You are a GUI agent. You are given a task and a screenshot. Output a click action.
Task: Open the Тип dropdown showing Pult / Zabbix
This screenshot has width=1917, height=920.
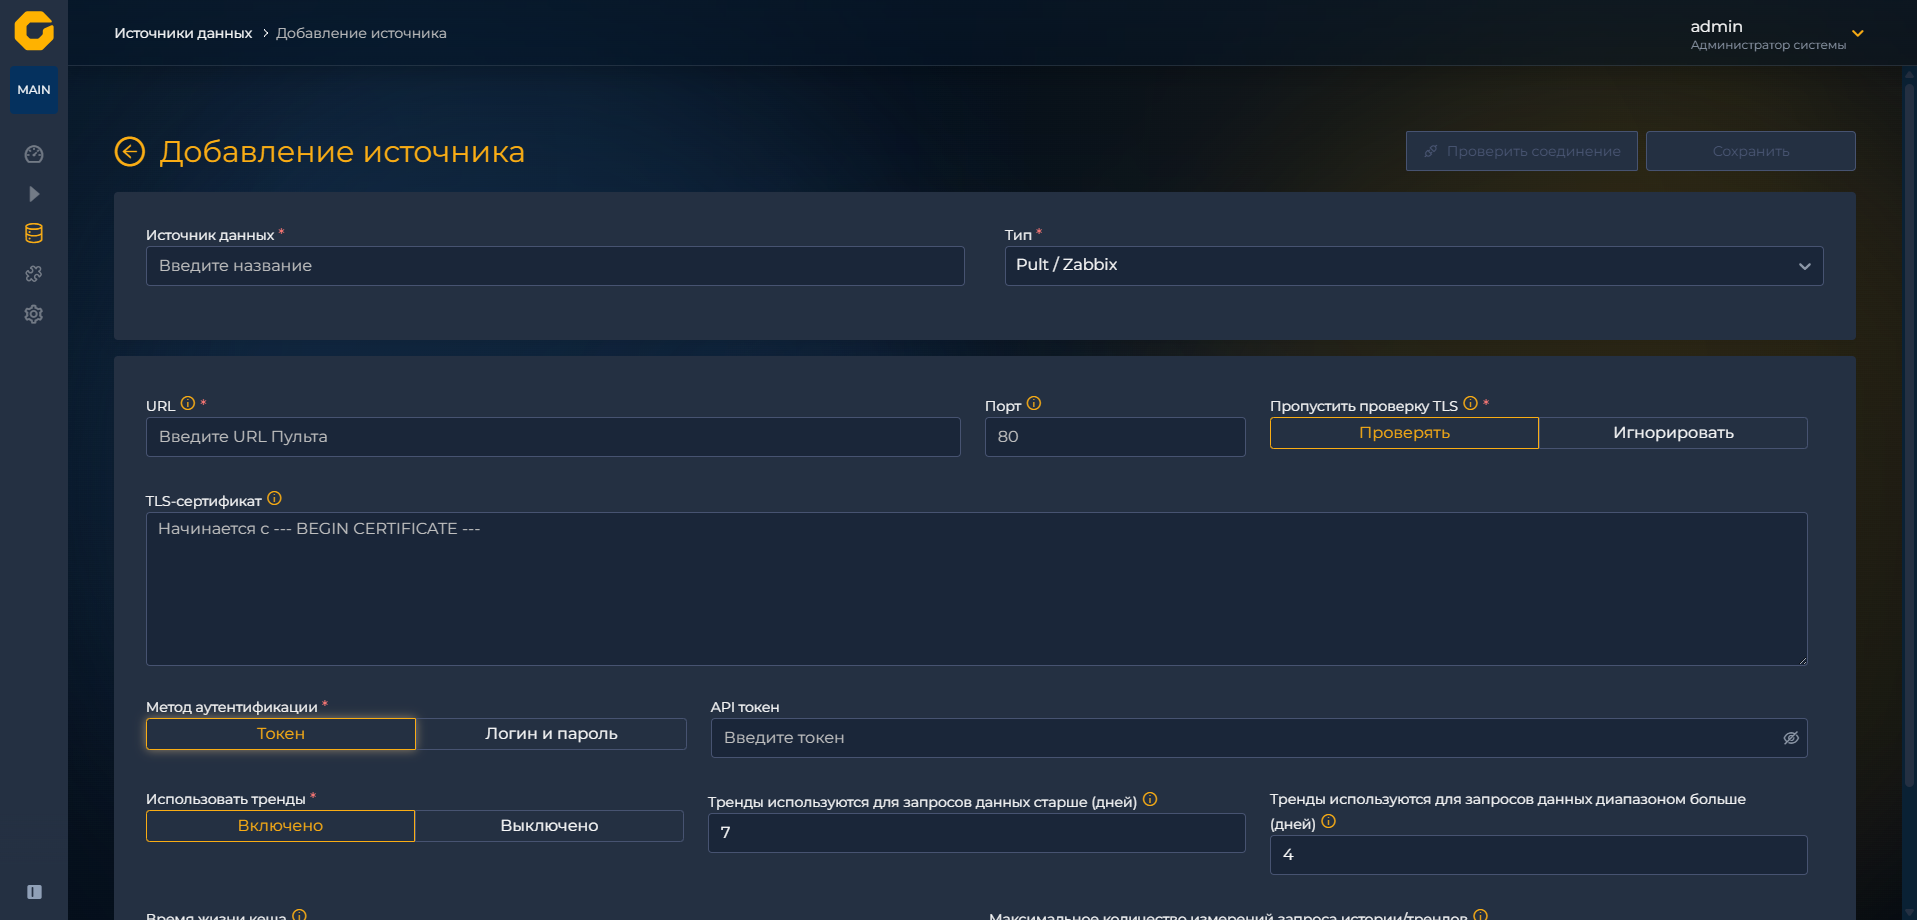coord(1414,266)
